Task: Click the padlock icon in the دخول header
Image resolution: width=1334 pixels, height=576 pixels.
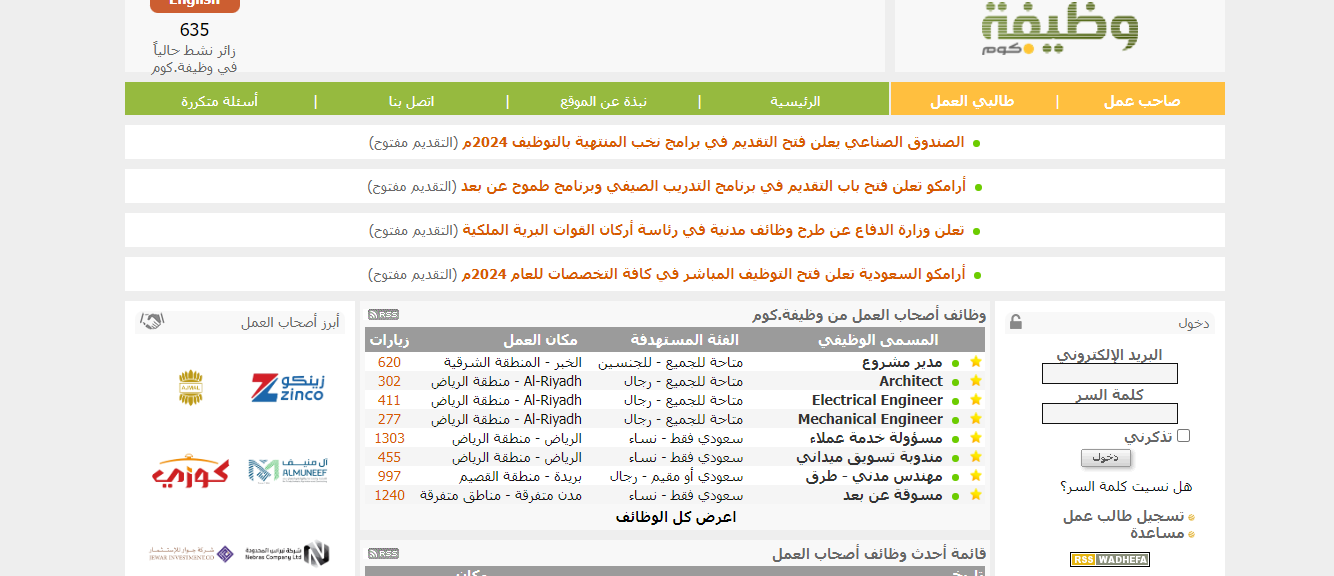Action: pyautogui.click(x=1016, y=322)
